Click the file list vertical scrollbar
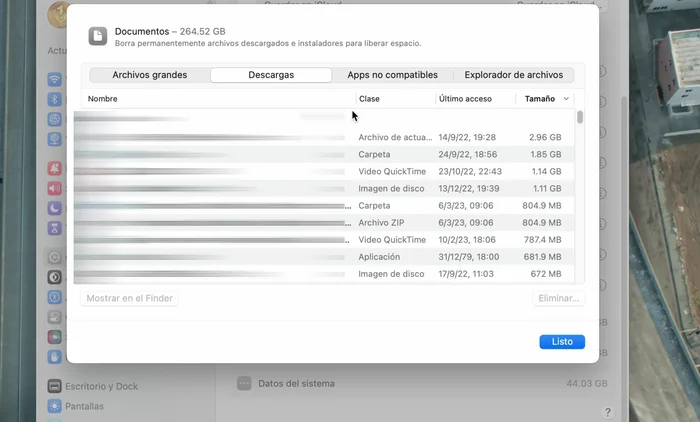The image size is (700, 422). click(579, 117)
